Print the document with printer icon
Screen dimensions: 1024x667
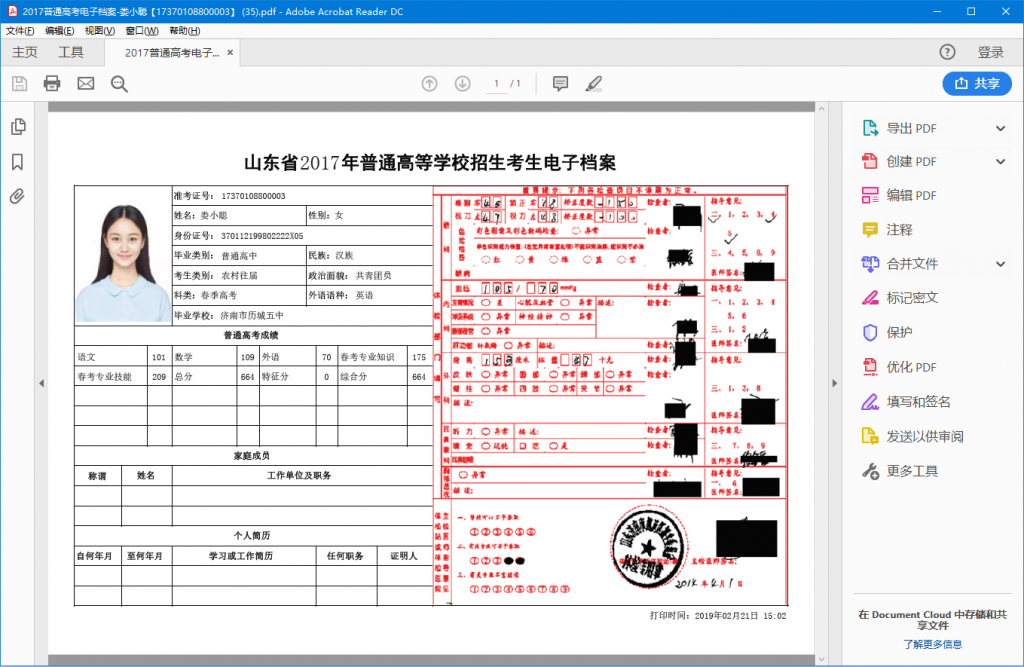[52, 84]
